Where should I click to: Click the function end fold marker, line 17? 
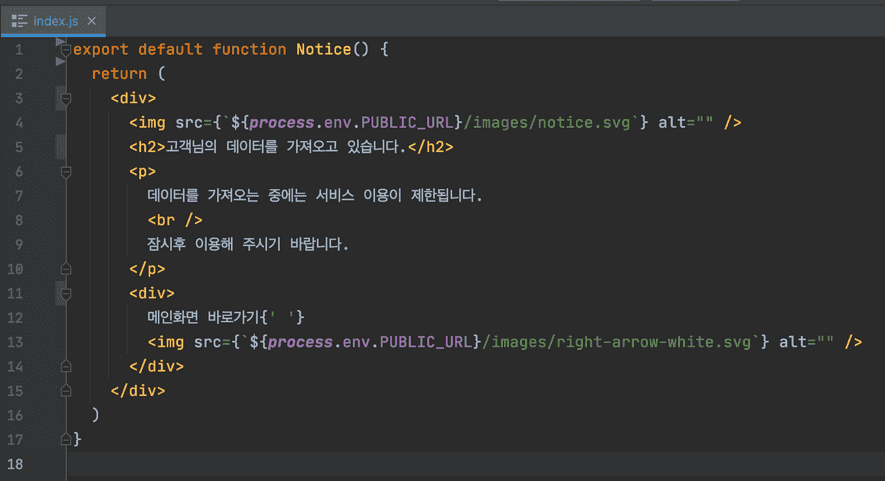(66, 439)
